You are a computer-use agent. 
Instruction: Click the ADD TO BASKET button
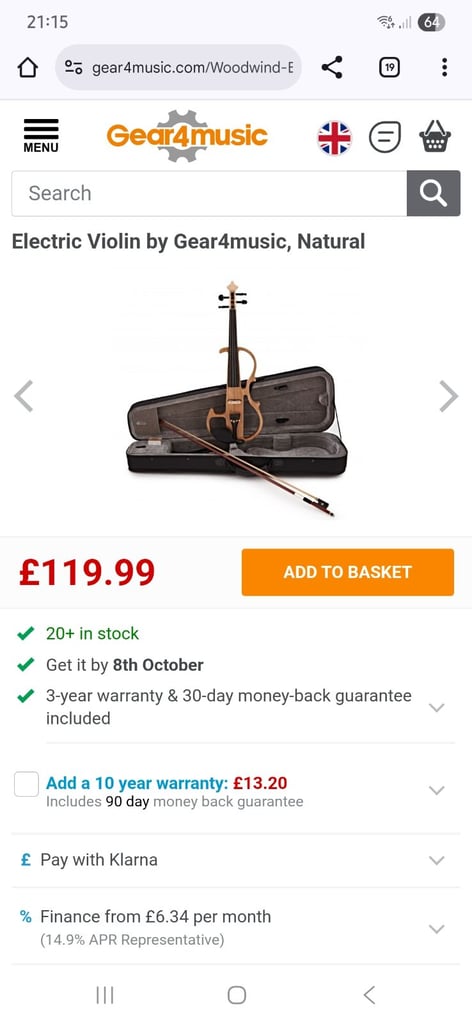347,572
